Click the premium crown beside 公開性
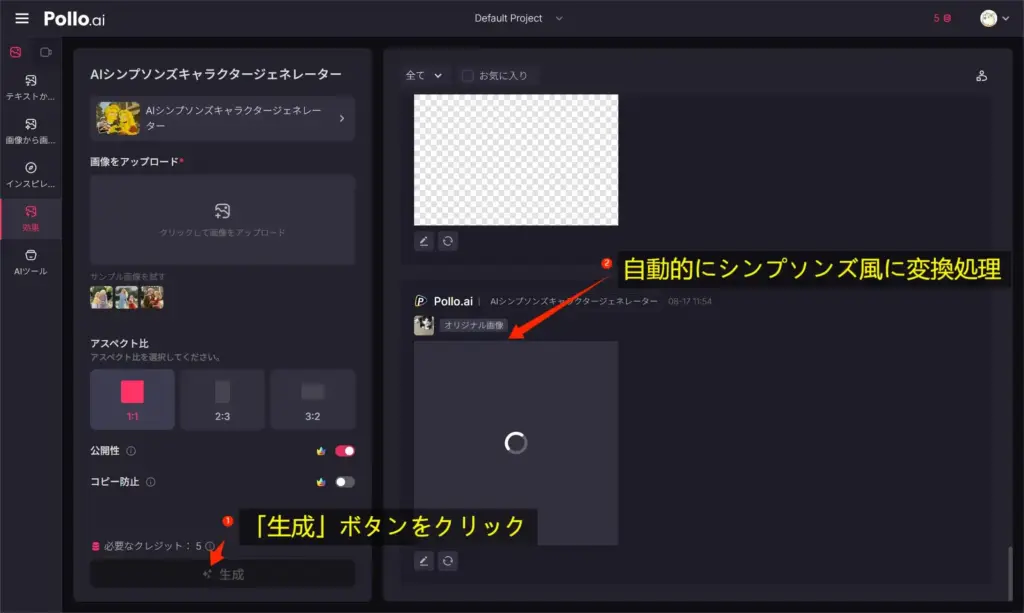Image resolution: width=1024 pixels, height=613 pixels. (x=321, y=451)
